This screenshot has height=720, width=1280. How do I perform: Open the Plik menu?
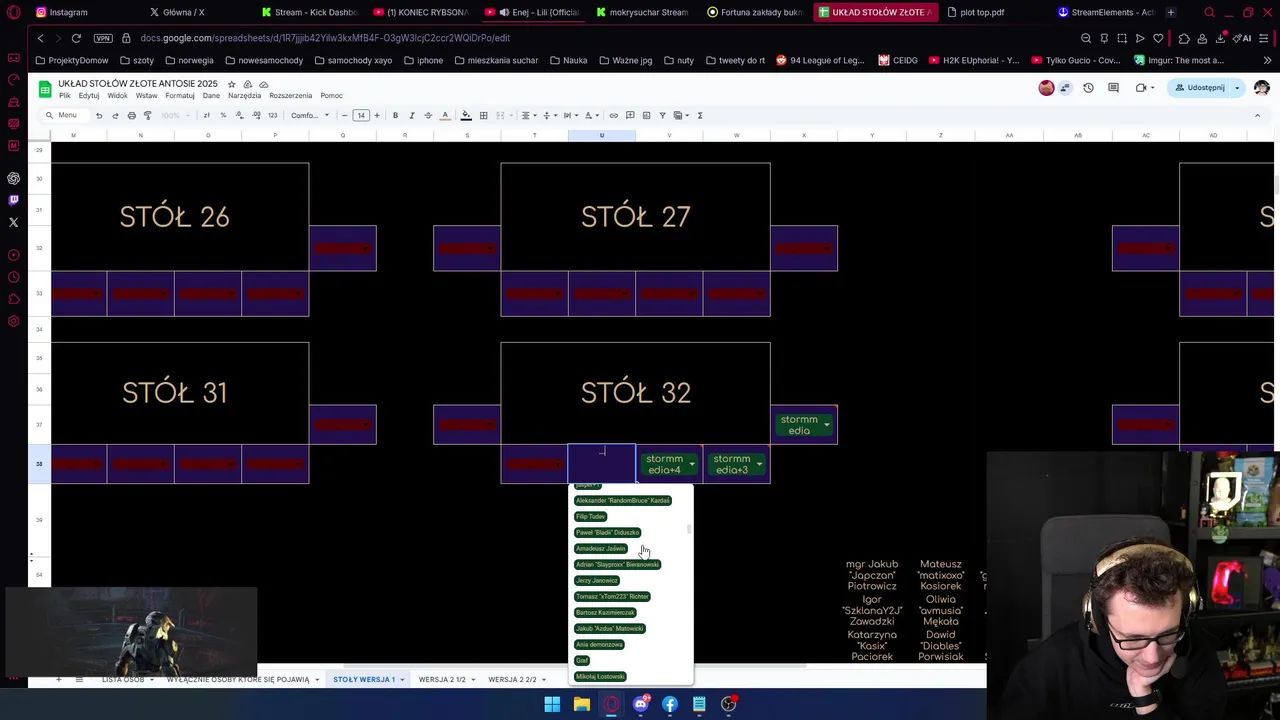click(64, 96)
